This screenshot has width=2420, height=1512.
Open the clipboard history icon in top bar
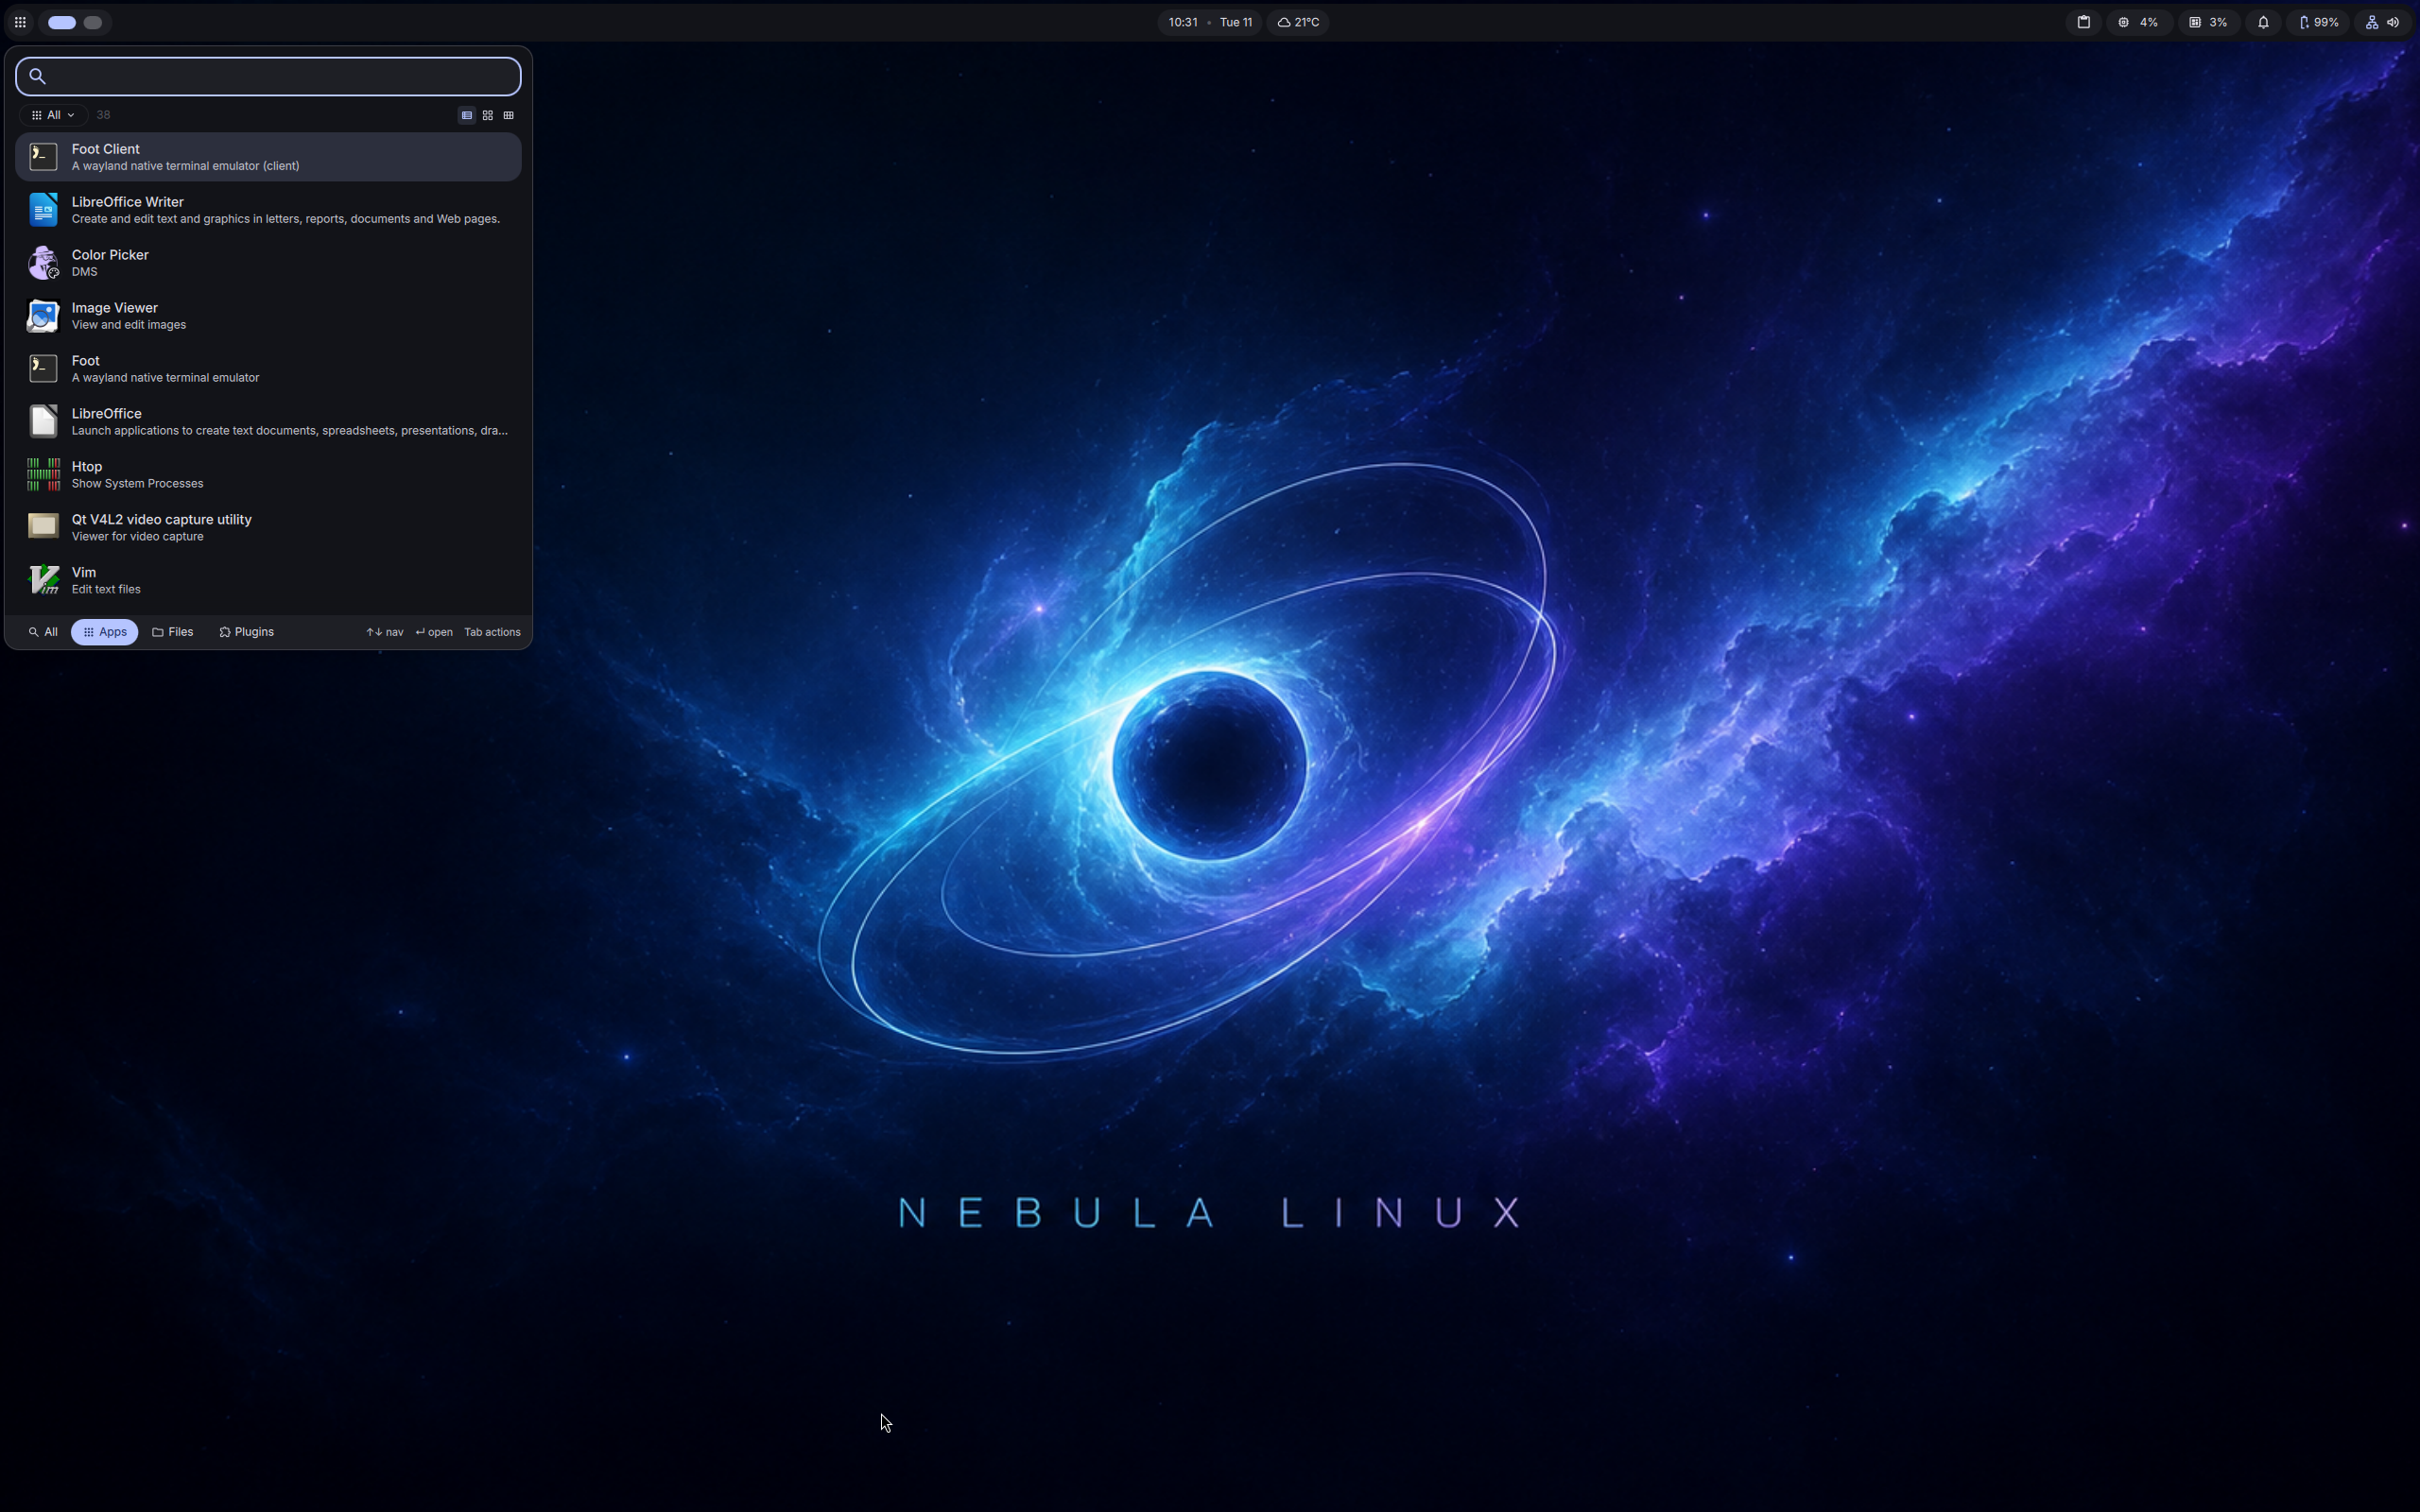click(x=2083, y=22)
